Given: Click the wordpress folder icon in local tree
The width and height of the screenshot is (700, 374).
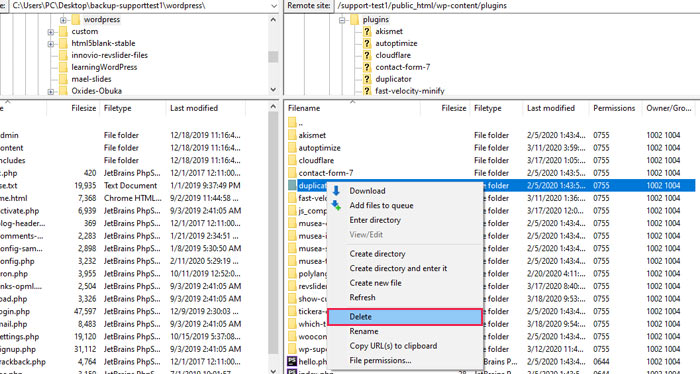Looking at the screenshot, I should (76, 19).
